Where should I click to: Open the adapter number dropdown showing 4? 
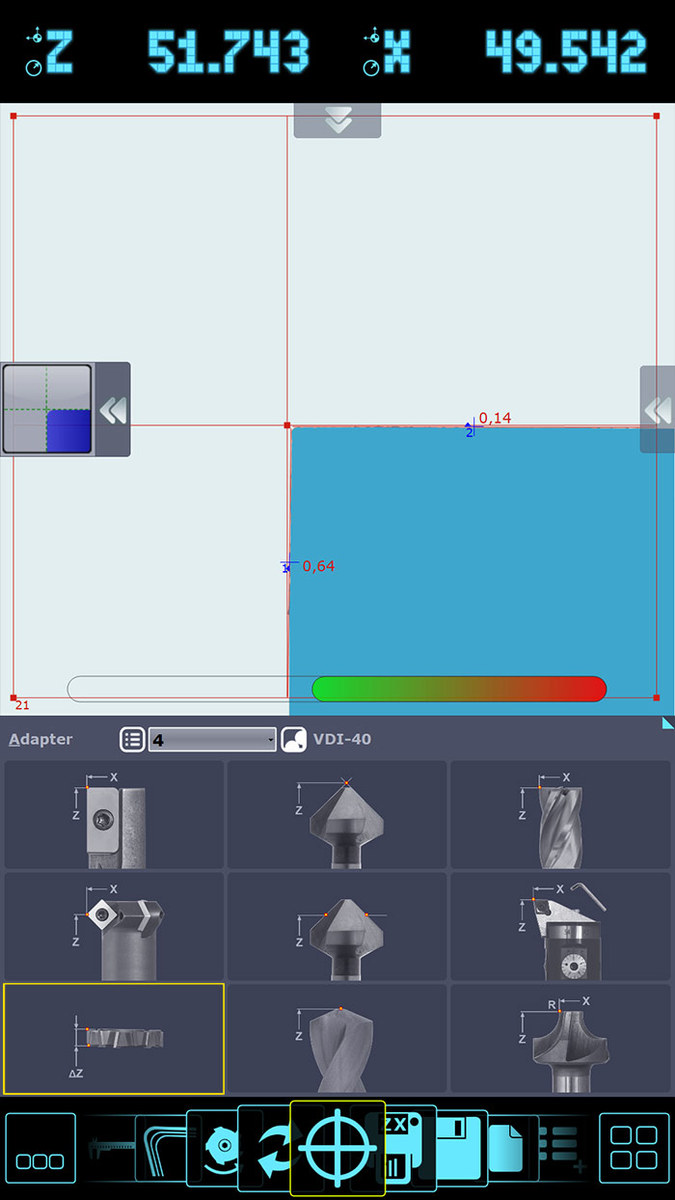(212, 740)
